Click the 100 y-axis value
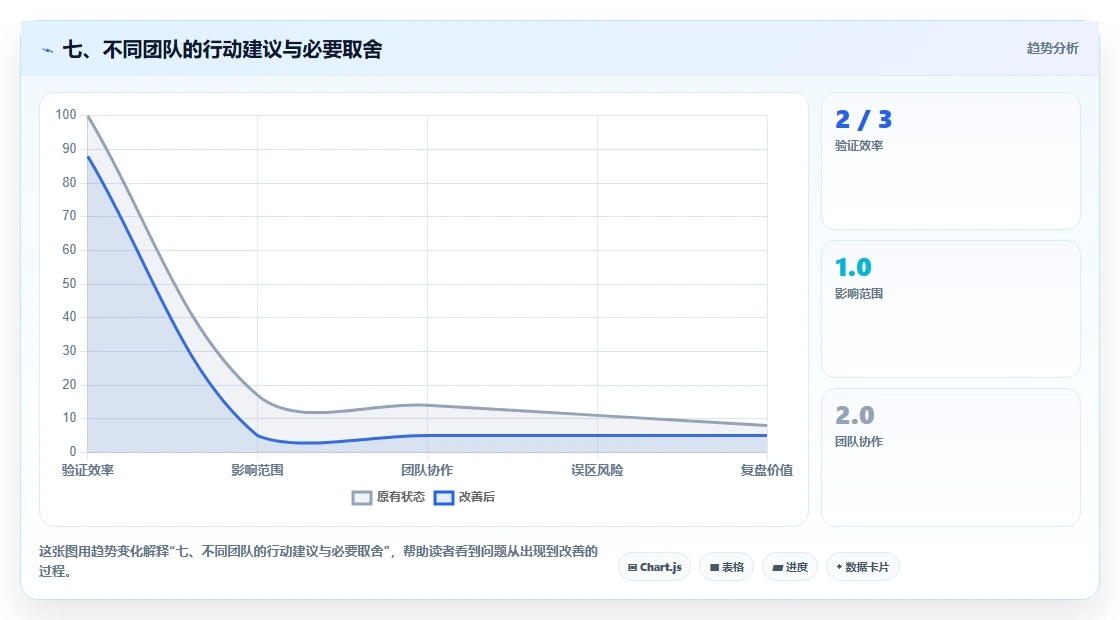The image size is (1120, 620). click(x=66, y=115)
